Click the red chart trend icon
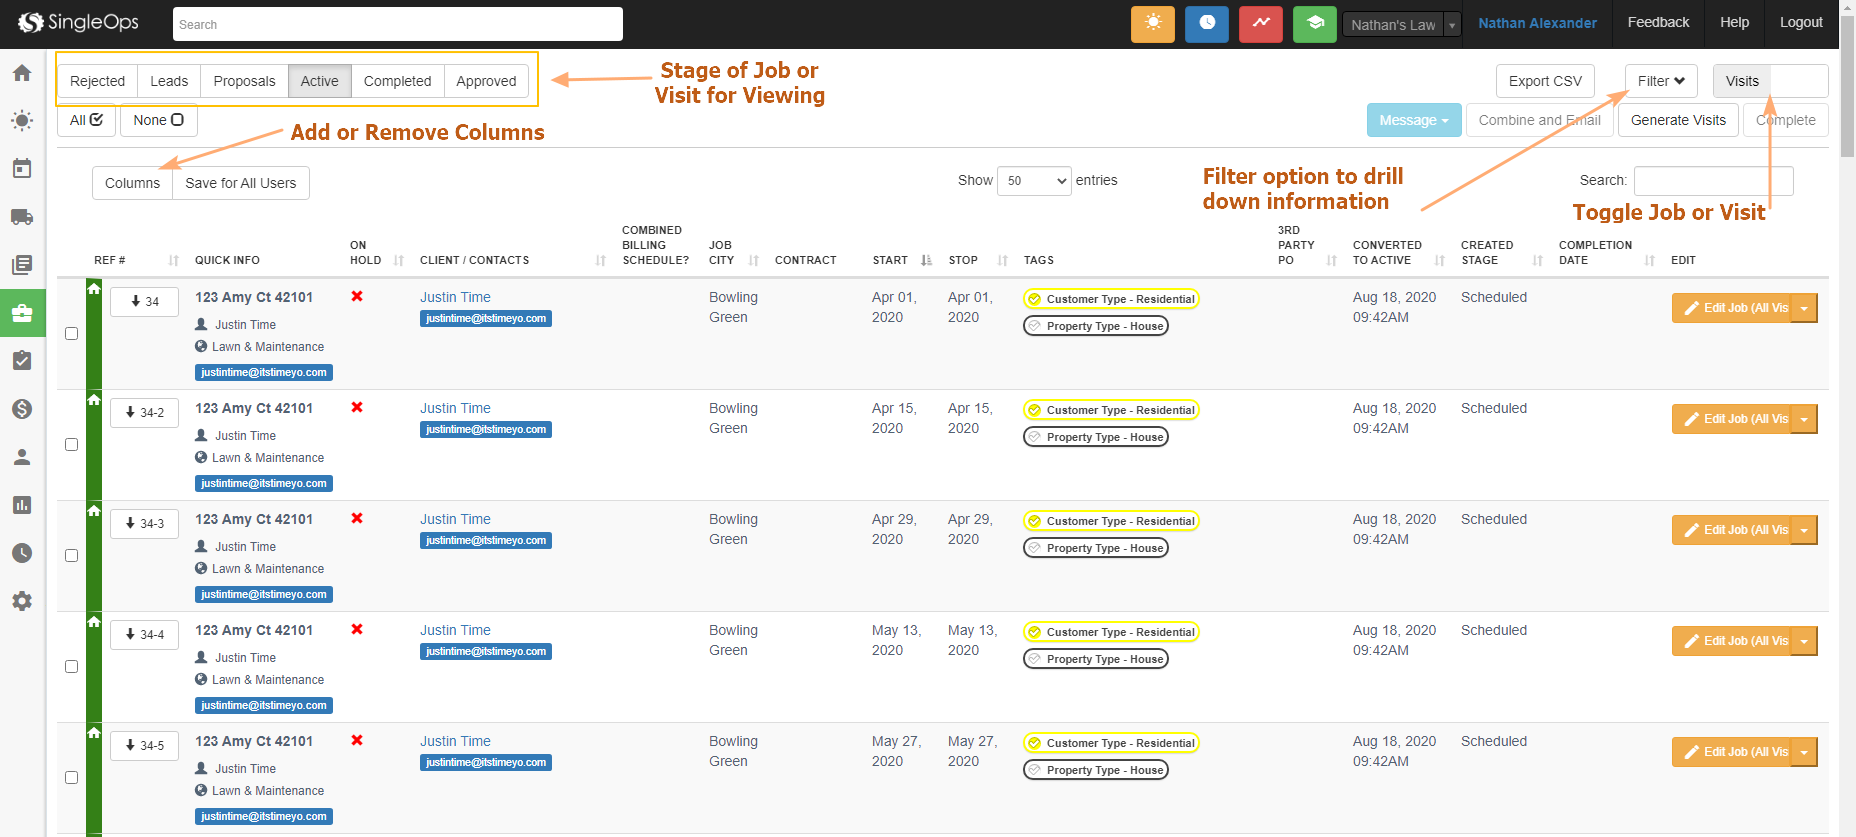Viewport: 1856px width, 837px height. pyautogui.click(x=1260, y=24)
